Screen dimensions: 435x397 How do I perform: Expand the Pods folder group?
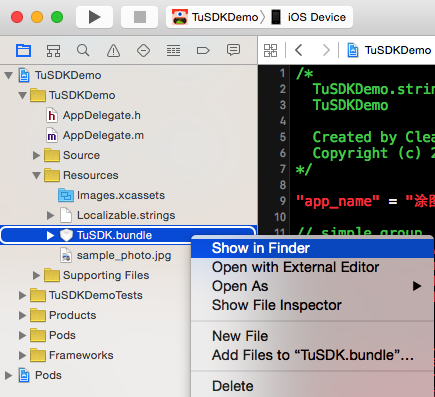point(22,335)
